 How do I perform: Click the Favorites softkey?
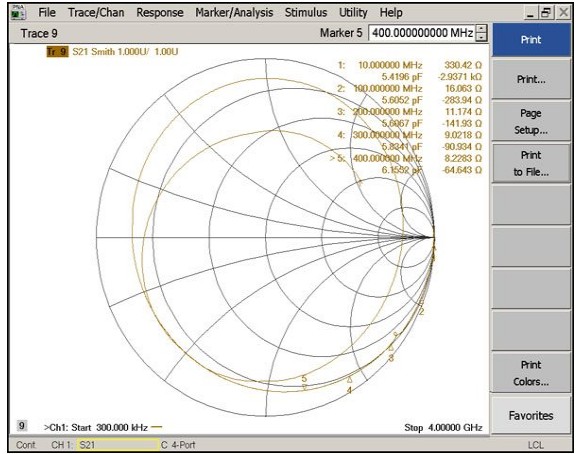click(x=531, y=415)
